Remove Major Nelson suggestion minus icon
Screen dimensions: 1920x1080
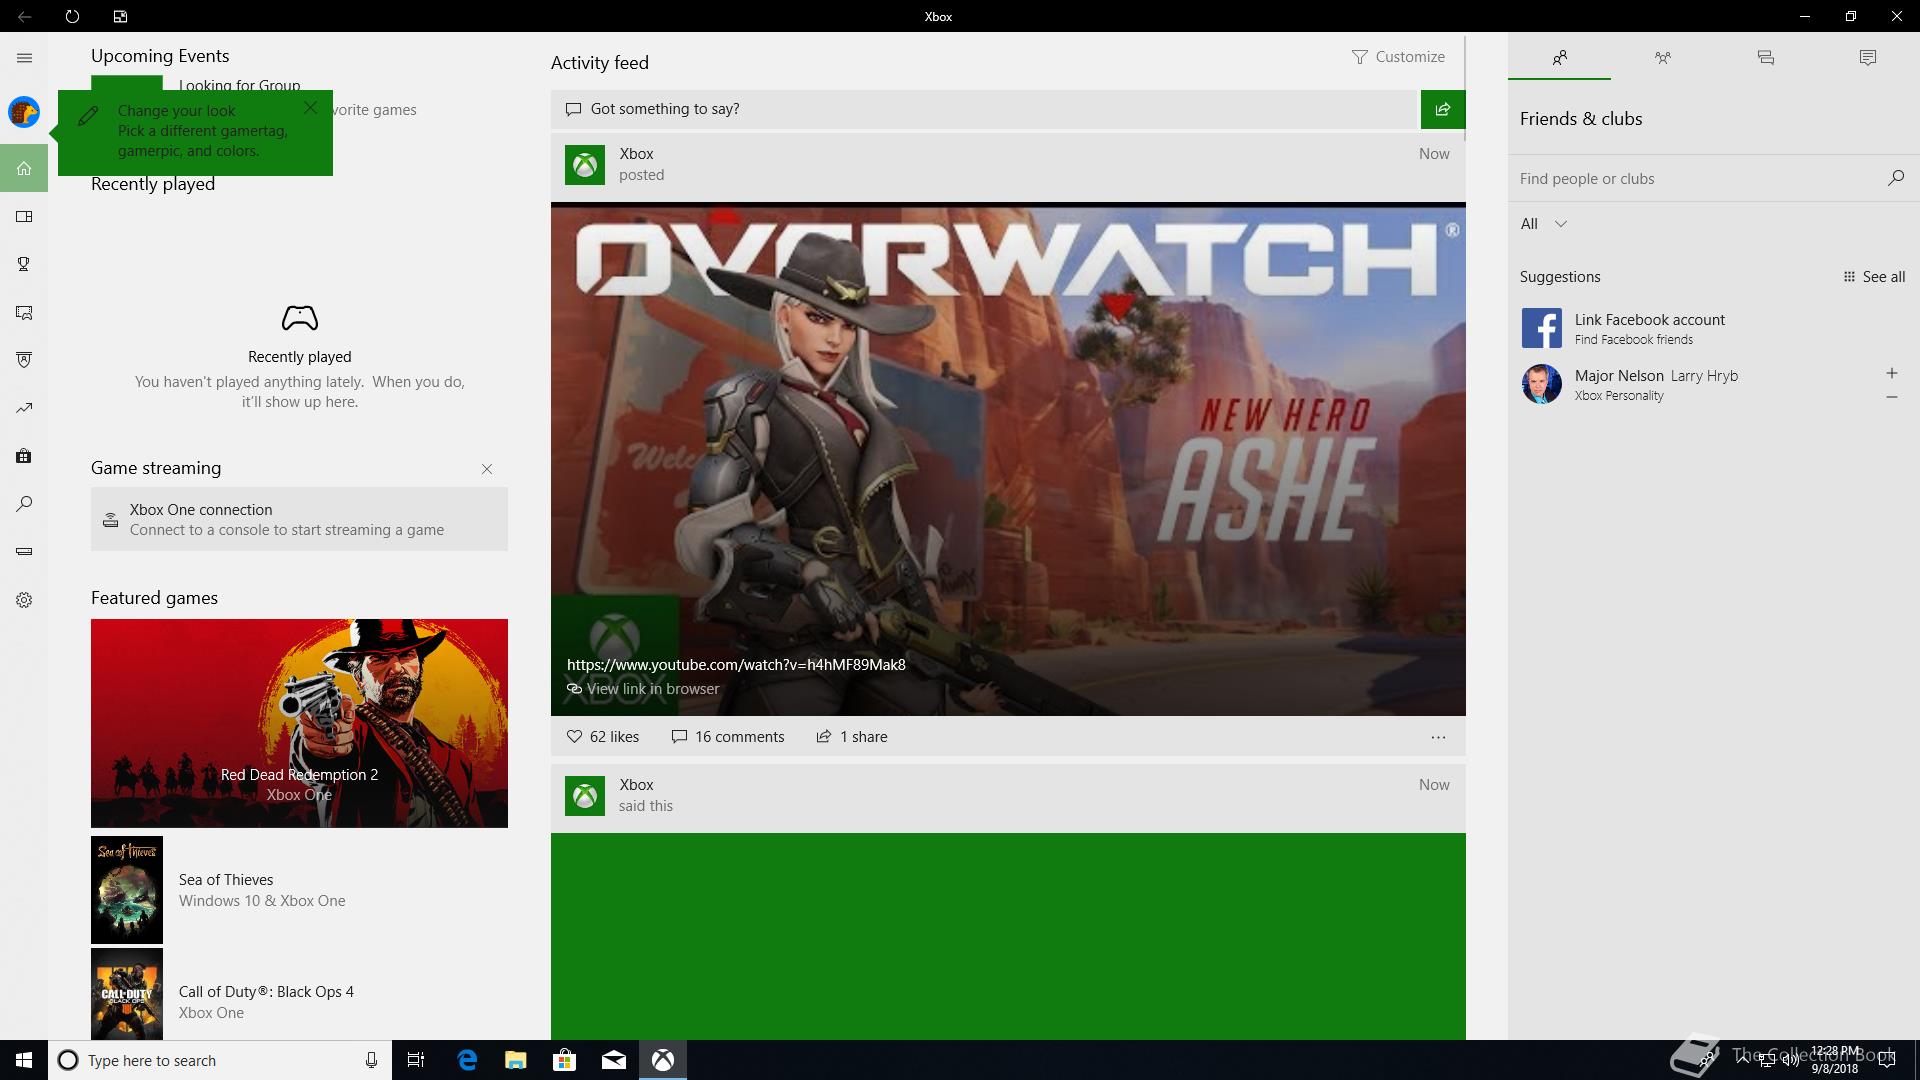tap(1891, 397)
